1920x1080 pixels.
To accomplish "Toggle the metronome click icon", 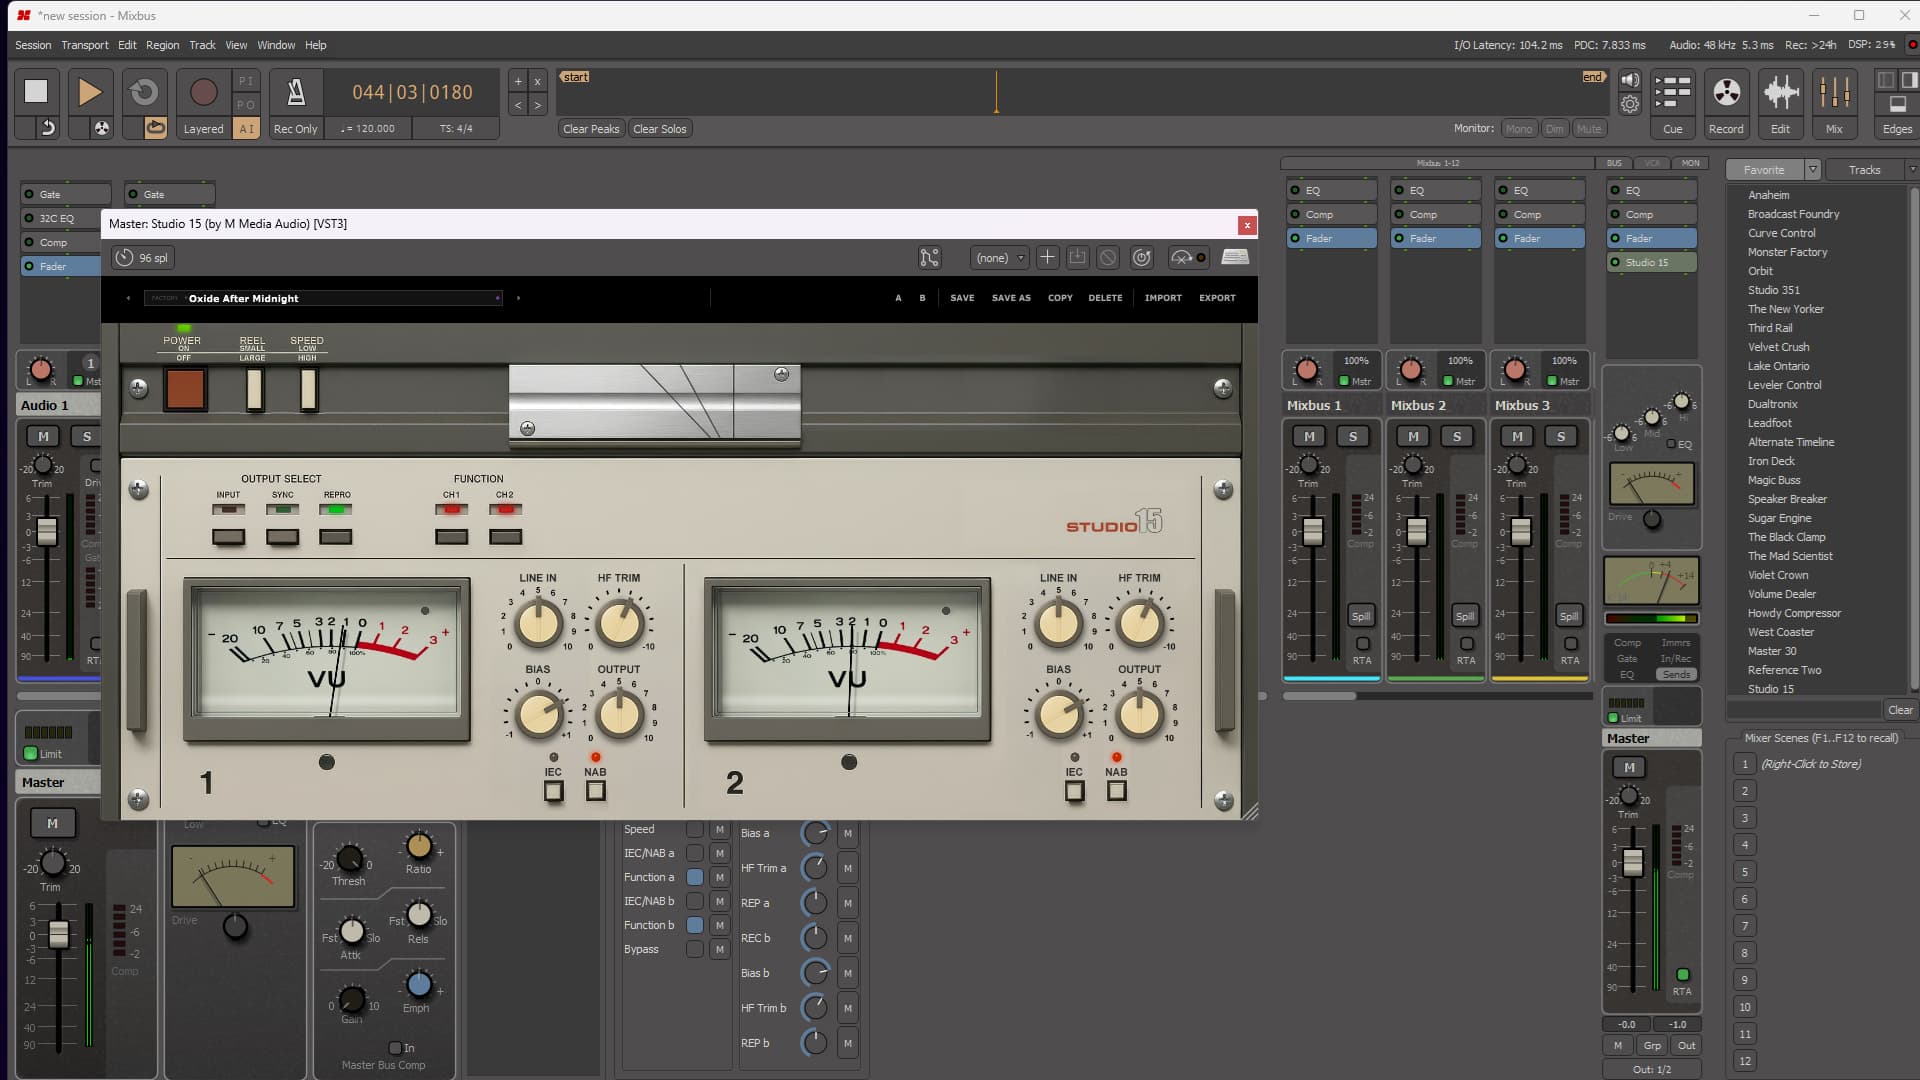I will [296, 92].
